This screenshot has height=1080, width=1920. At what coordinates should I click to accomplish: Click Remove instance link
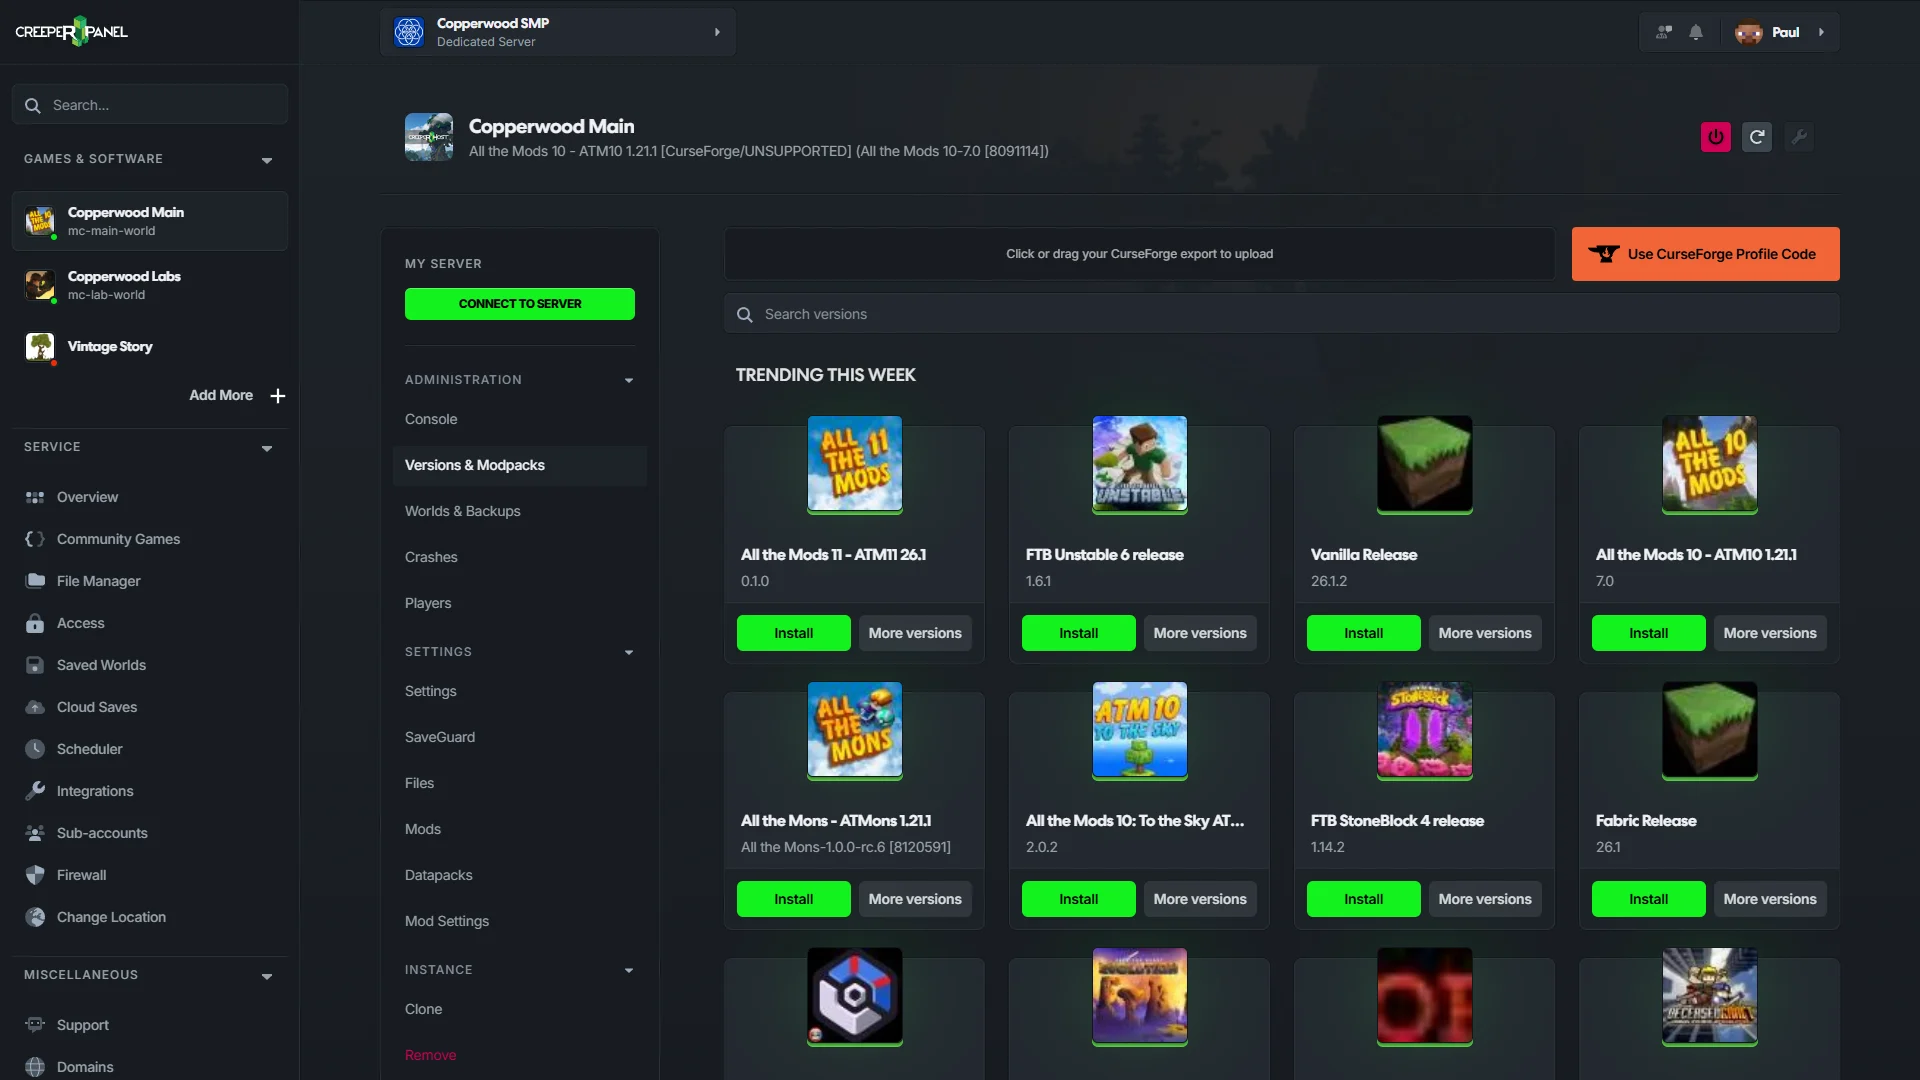431,1055
